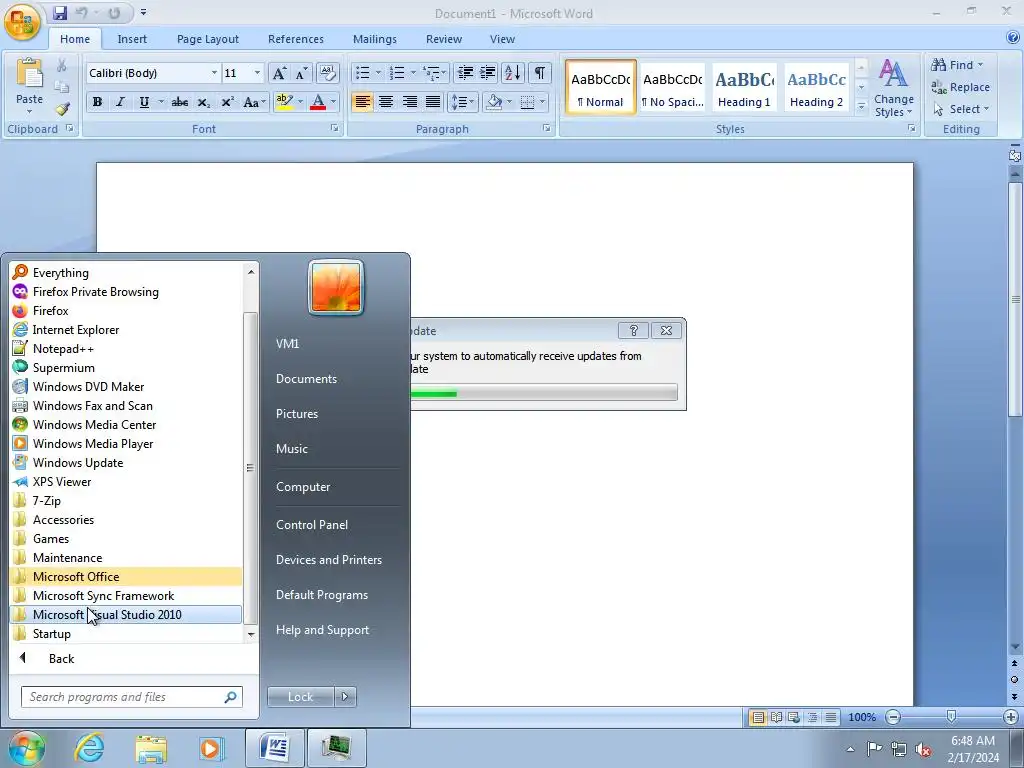Open the Page Layout tab
Image resolution: width=1024 pixels, height=768 pixels.
[208, 39]
